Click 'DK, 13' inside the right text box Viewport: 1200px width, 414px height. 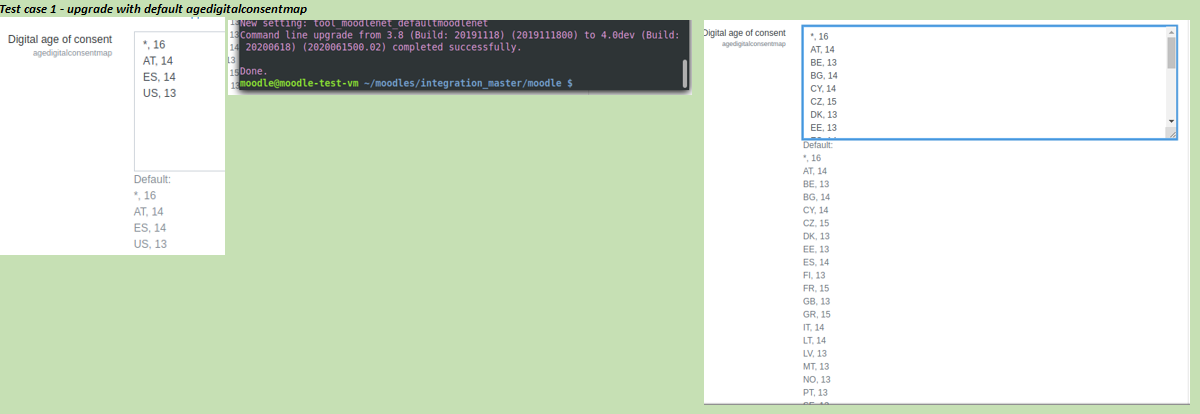coord(824,114)
